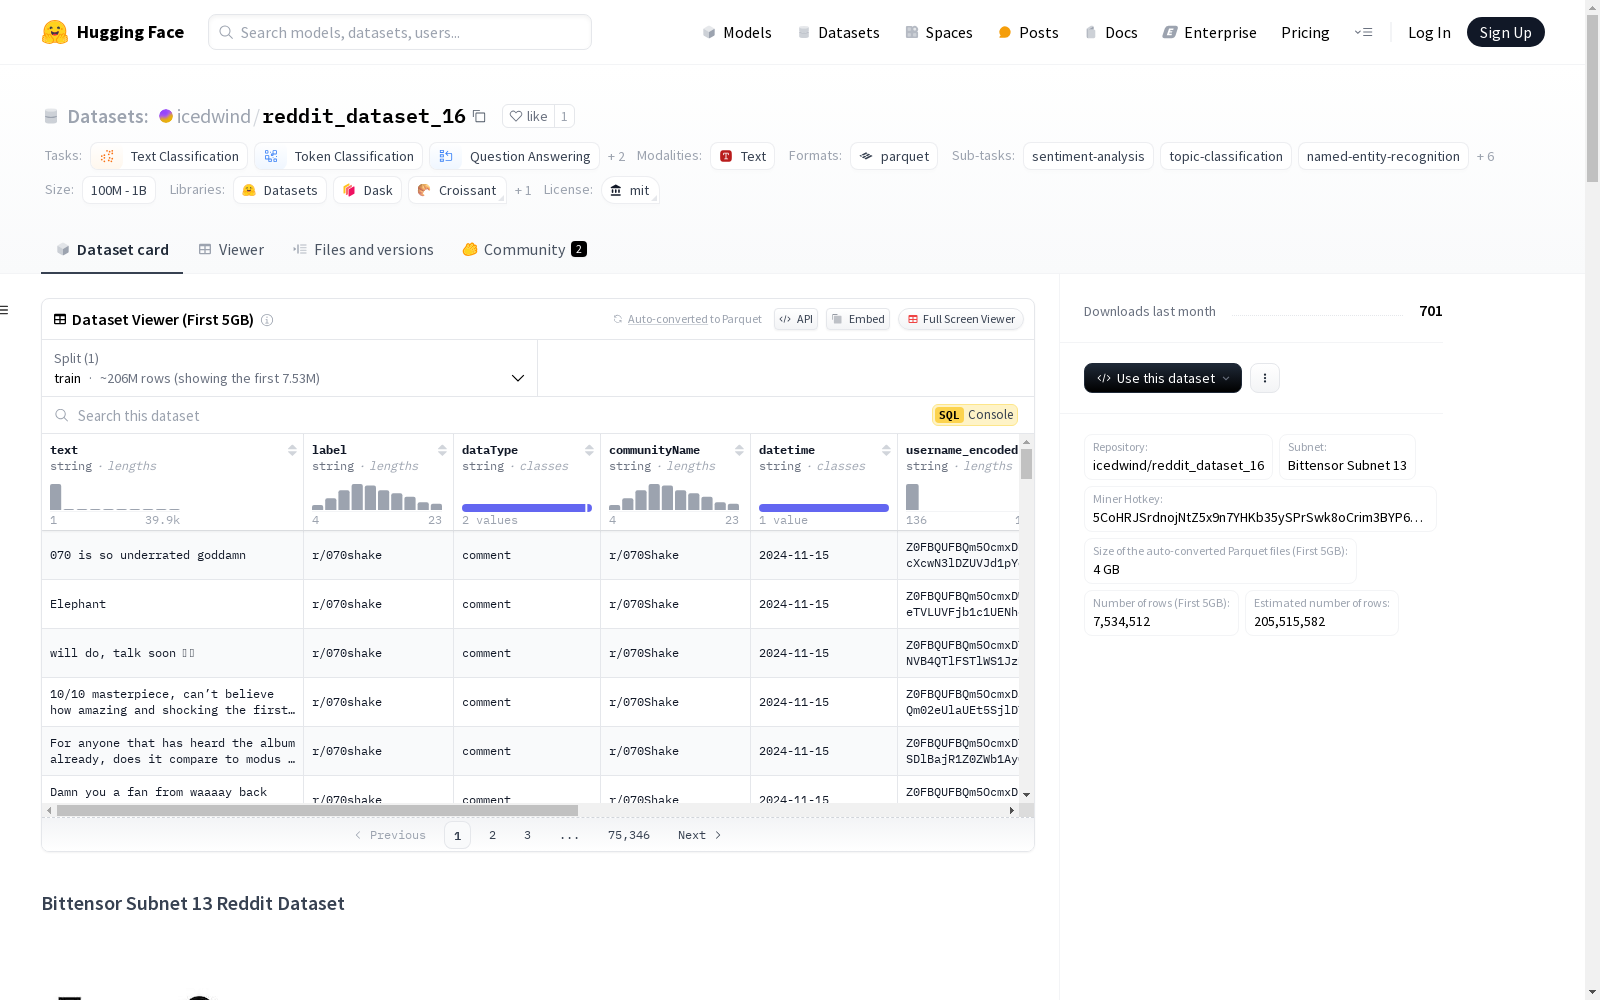Sort by the communityName column

(739, 450)
